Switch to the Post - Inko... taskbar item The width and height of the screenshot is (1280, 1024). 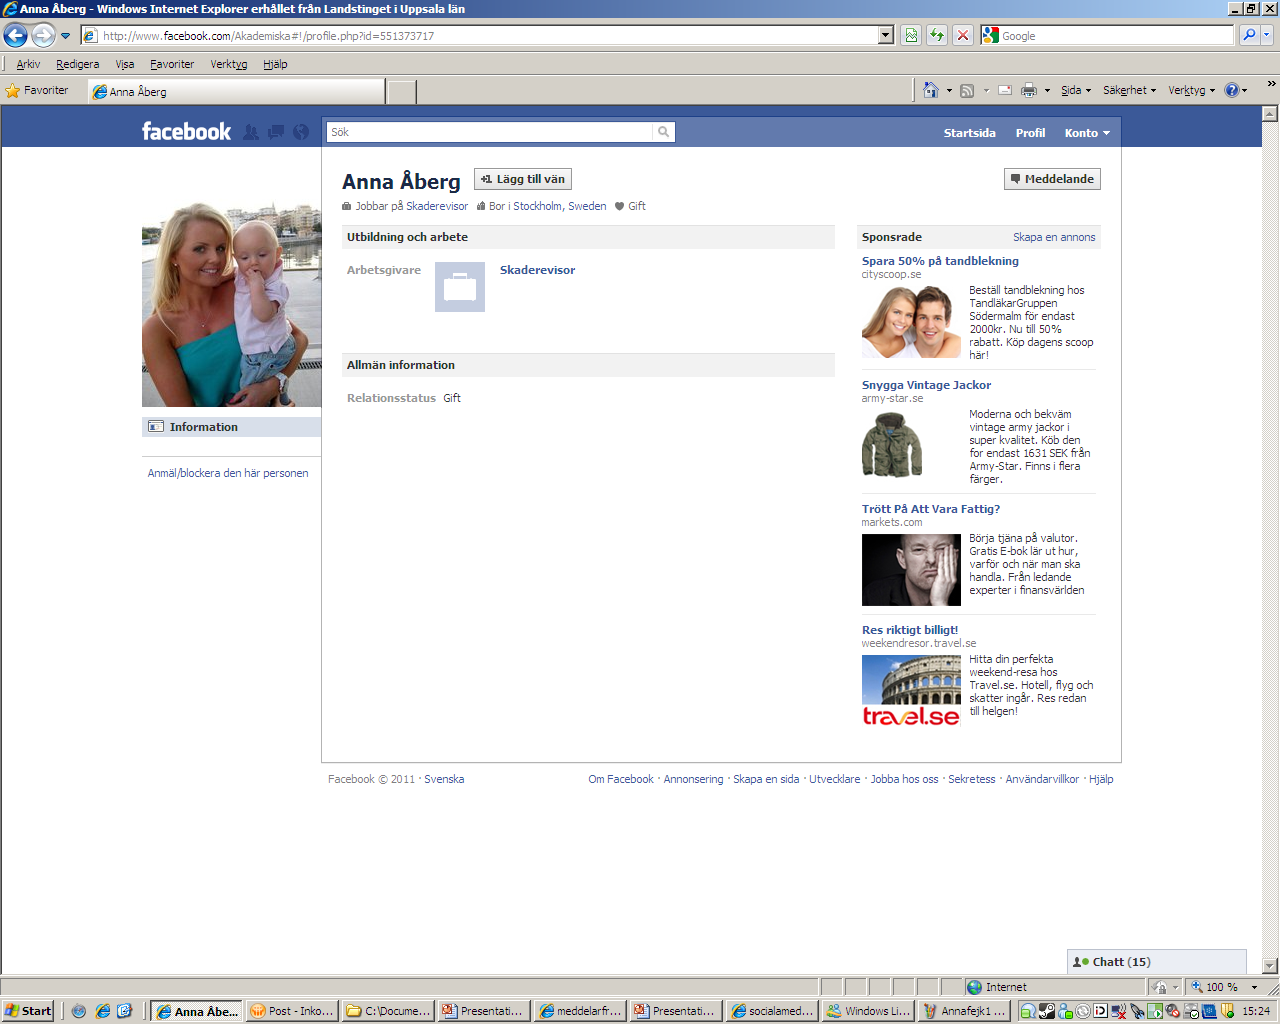point(292,1011)
